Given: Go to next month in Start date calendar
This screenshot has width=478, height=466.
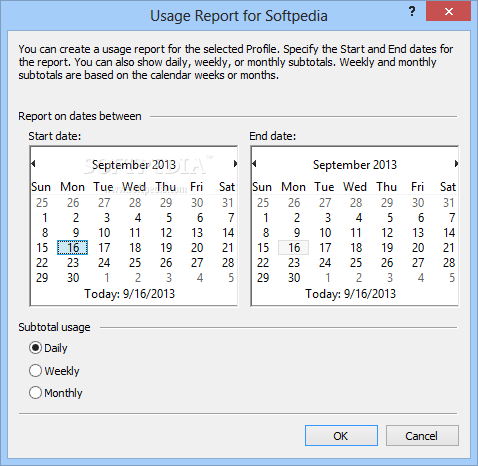Looking at the screenshot, I should click(x=235, y=163).
